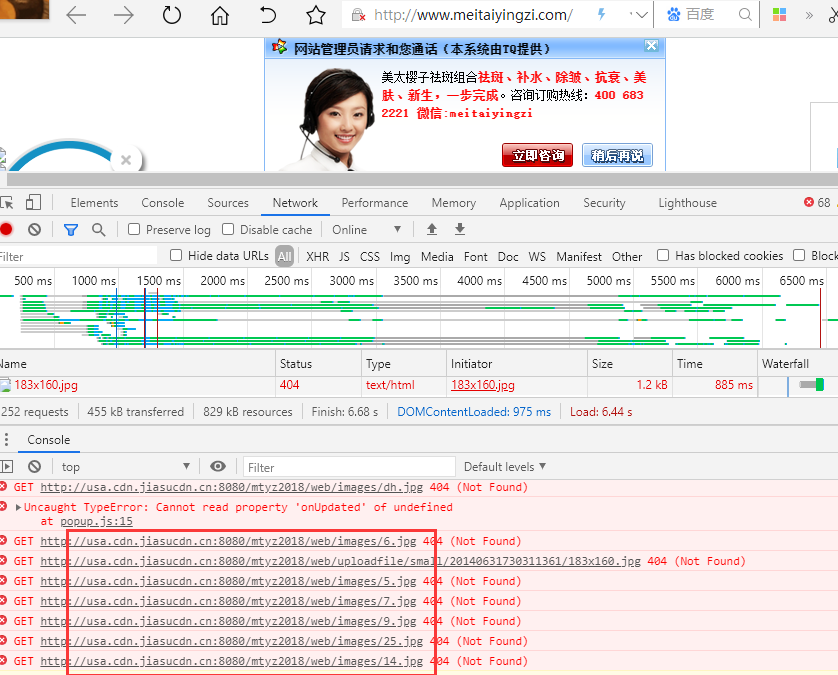The width and height of the screenshot is (838, 675).
Task: Open the console drawer three-dot menu
Action: (x=6, y=439)
